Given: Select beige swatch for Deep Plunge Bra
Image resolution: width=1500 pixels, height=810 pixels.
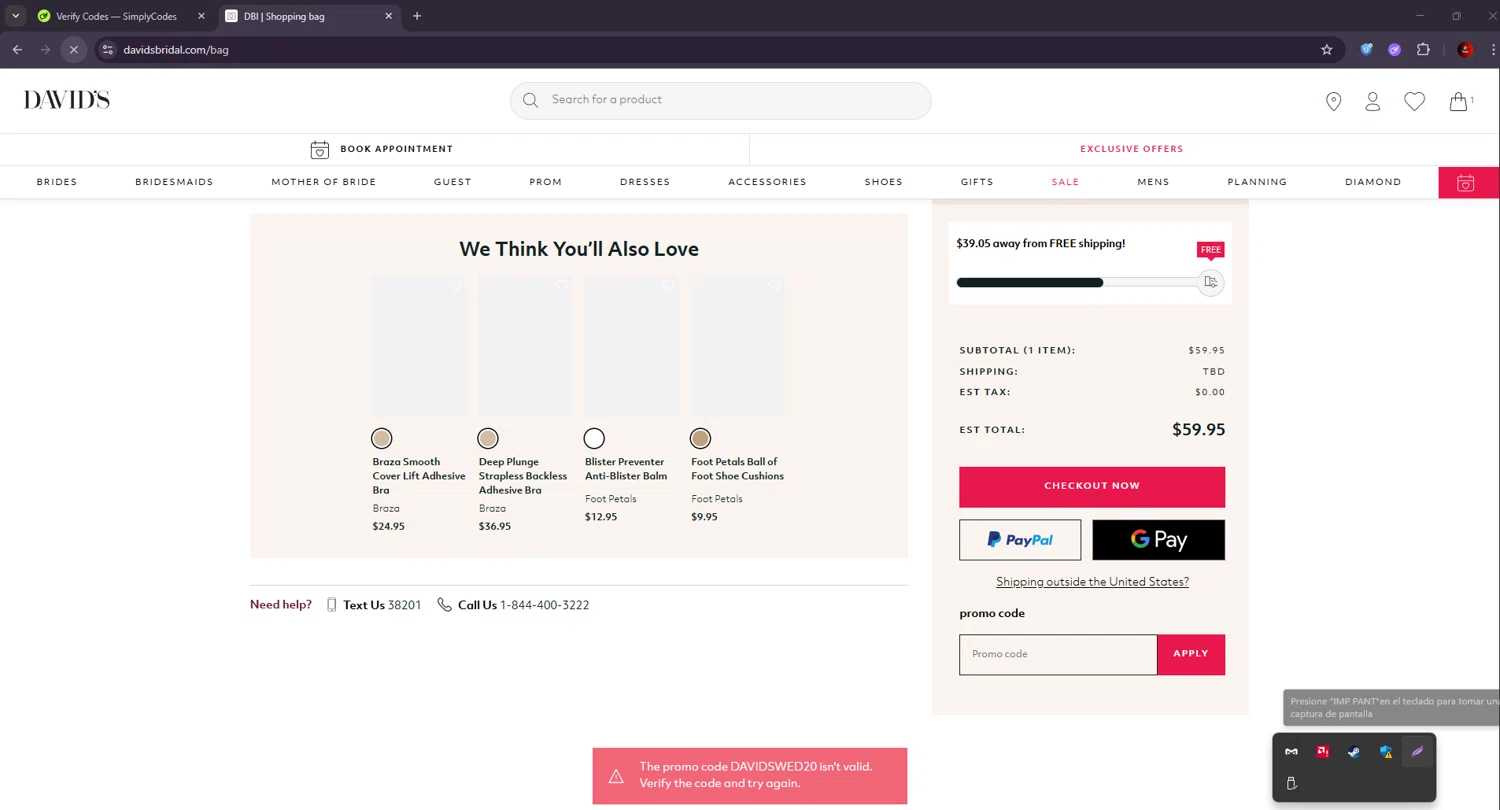Looking at the screenshot, I should 488,438.
